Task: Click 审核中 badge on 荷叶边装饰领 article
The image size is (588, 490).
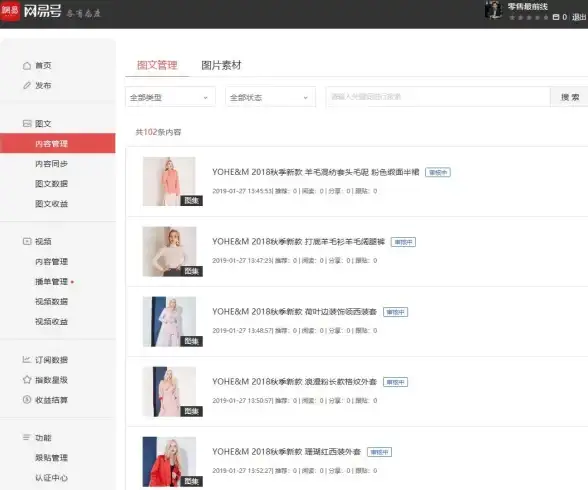Action: click(395, 312)
